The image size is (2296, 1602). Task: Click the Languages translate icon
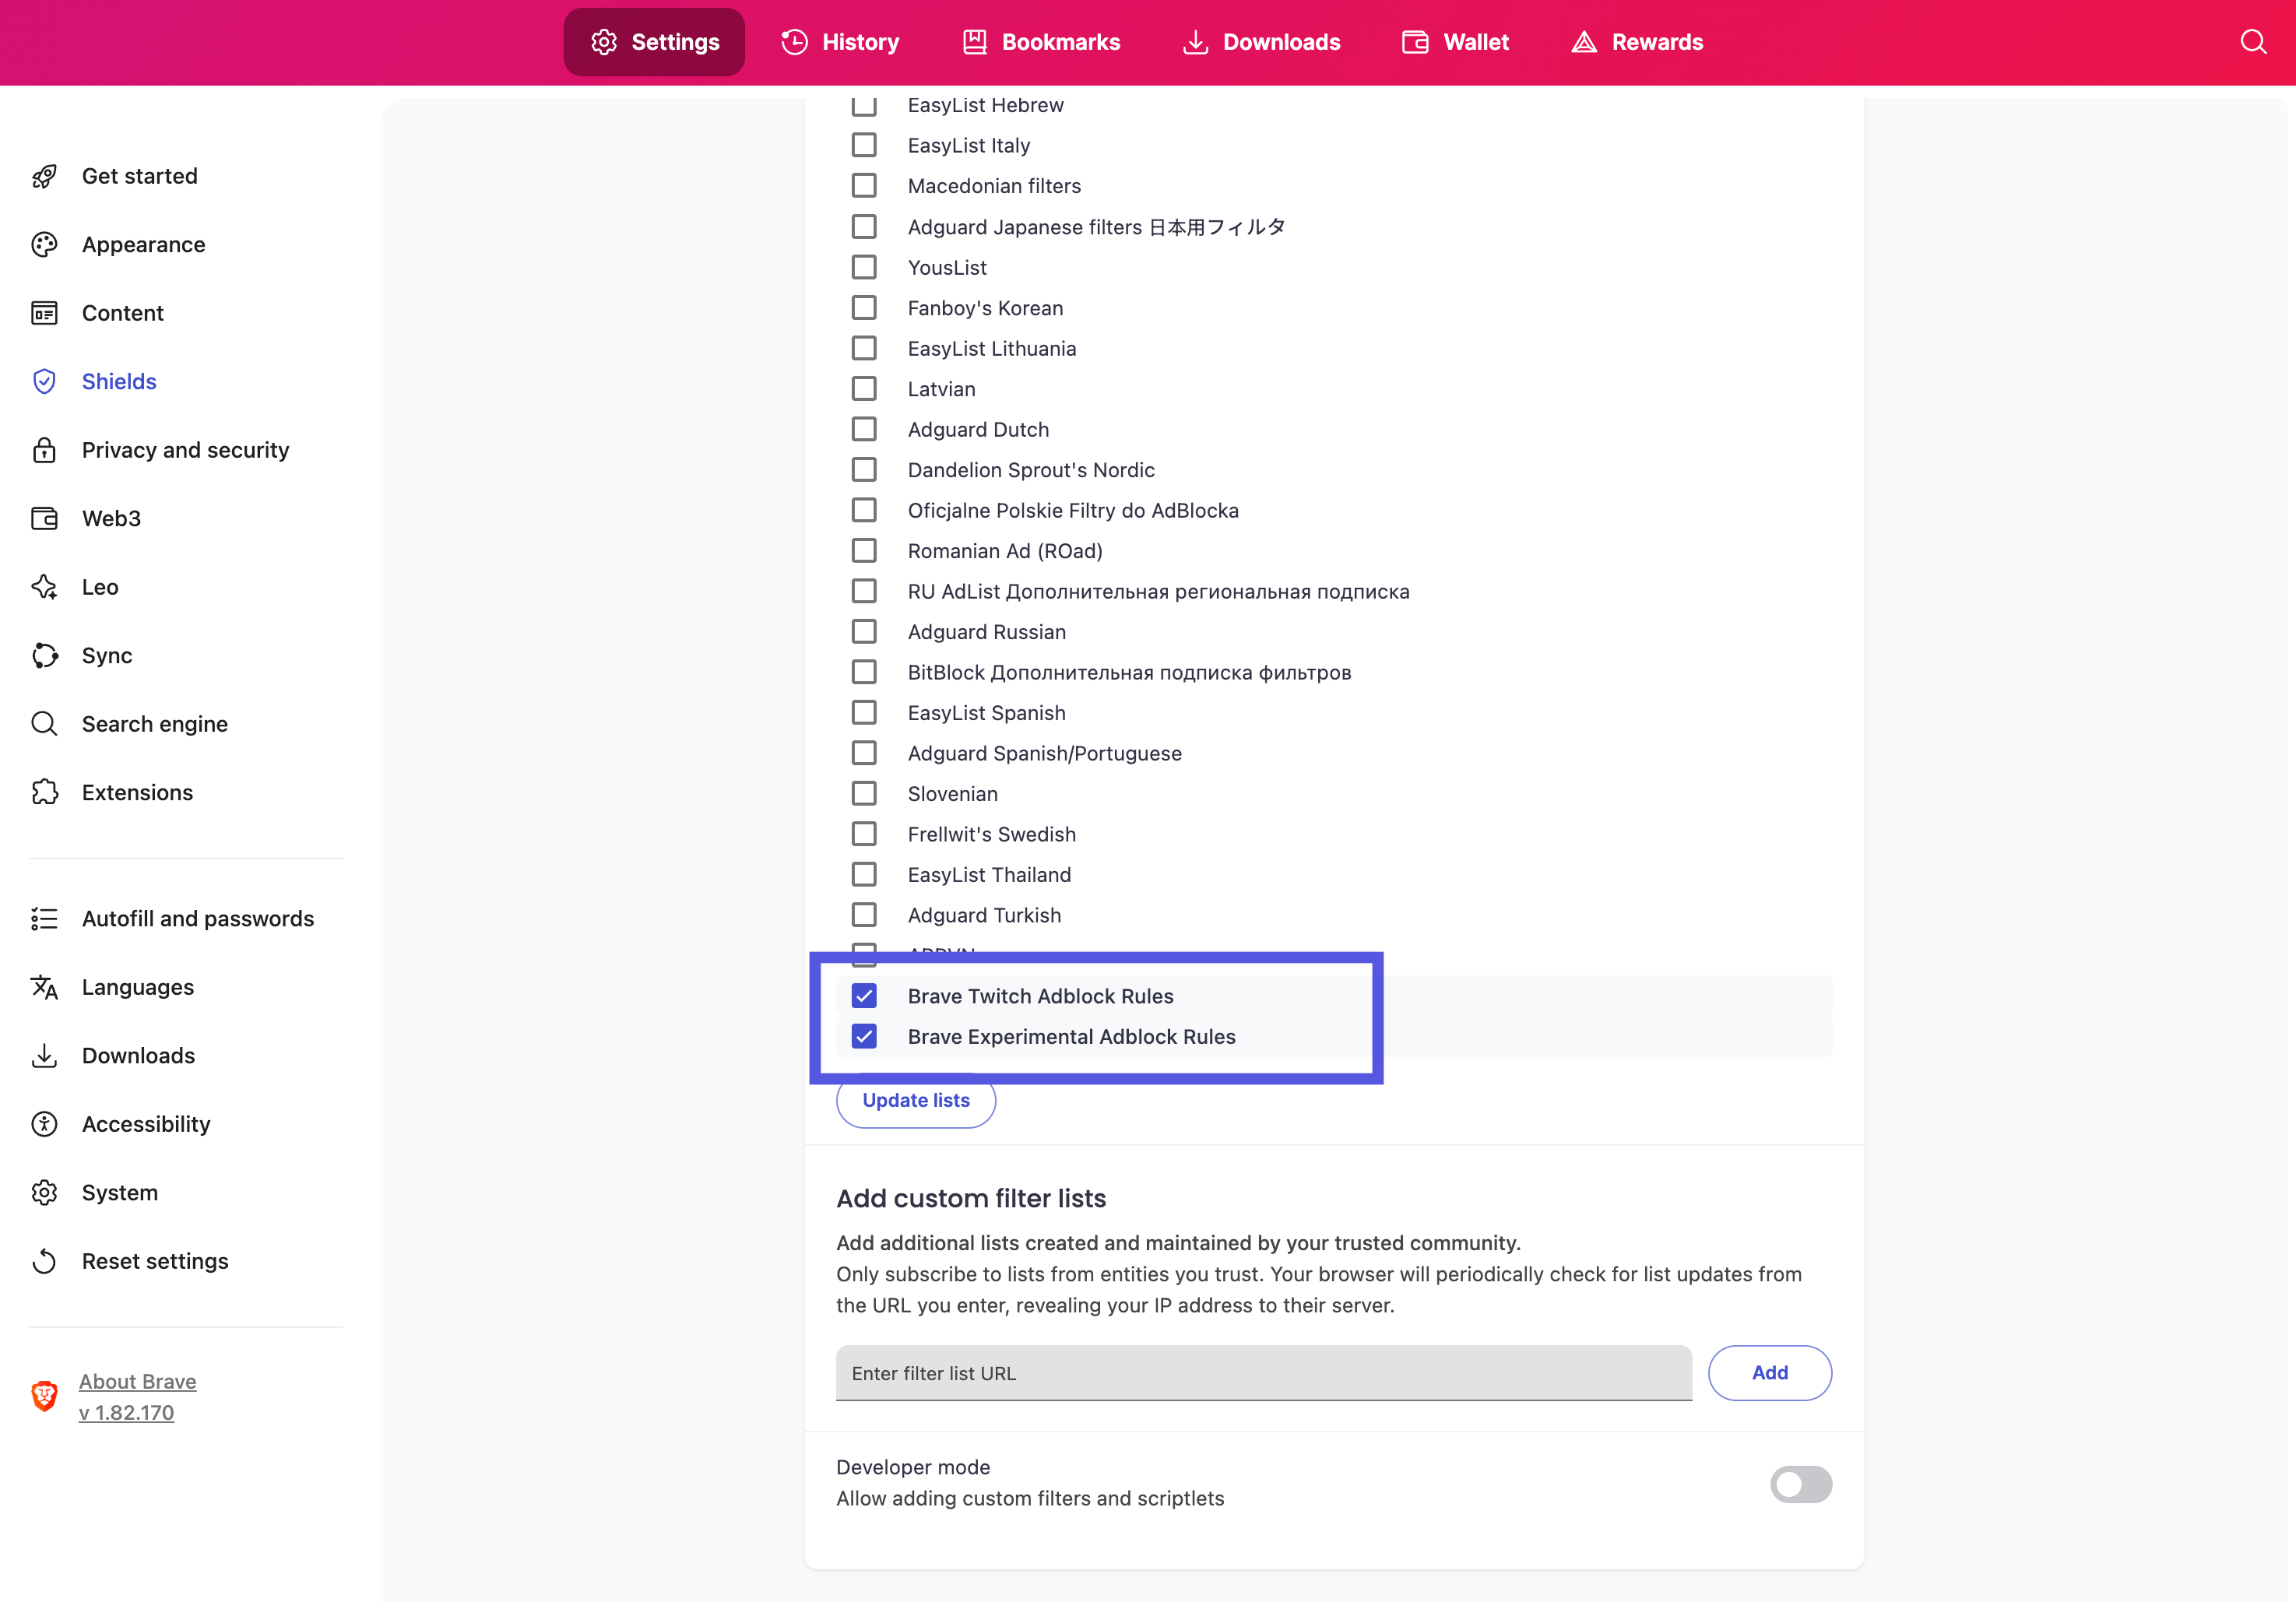44,988
